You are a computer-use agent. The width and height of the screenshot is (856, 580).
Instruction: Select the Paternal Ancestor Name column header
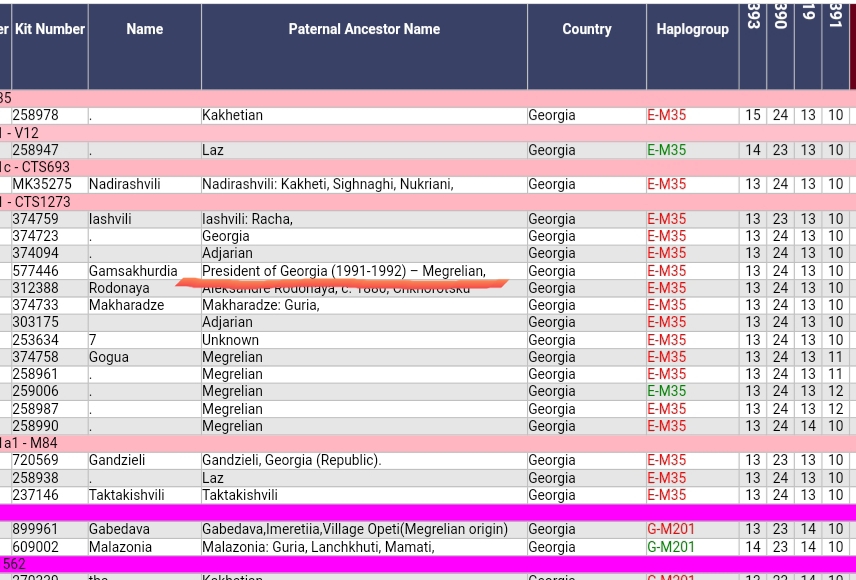[364, 30]
